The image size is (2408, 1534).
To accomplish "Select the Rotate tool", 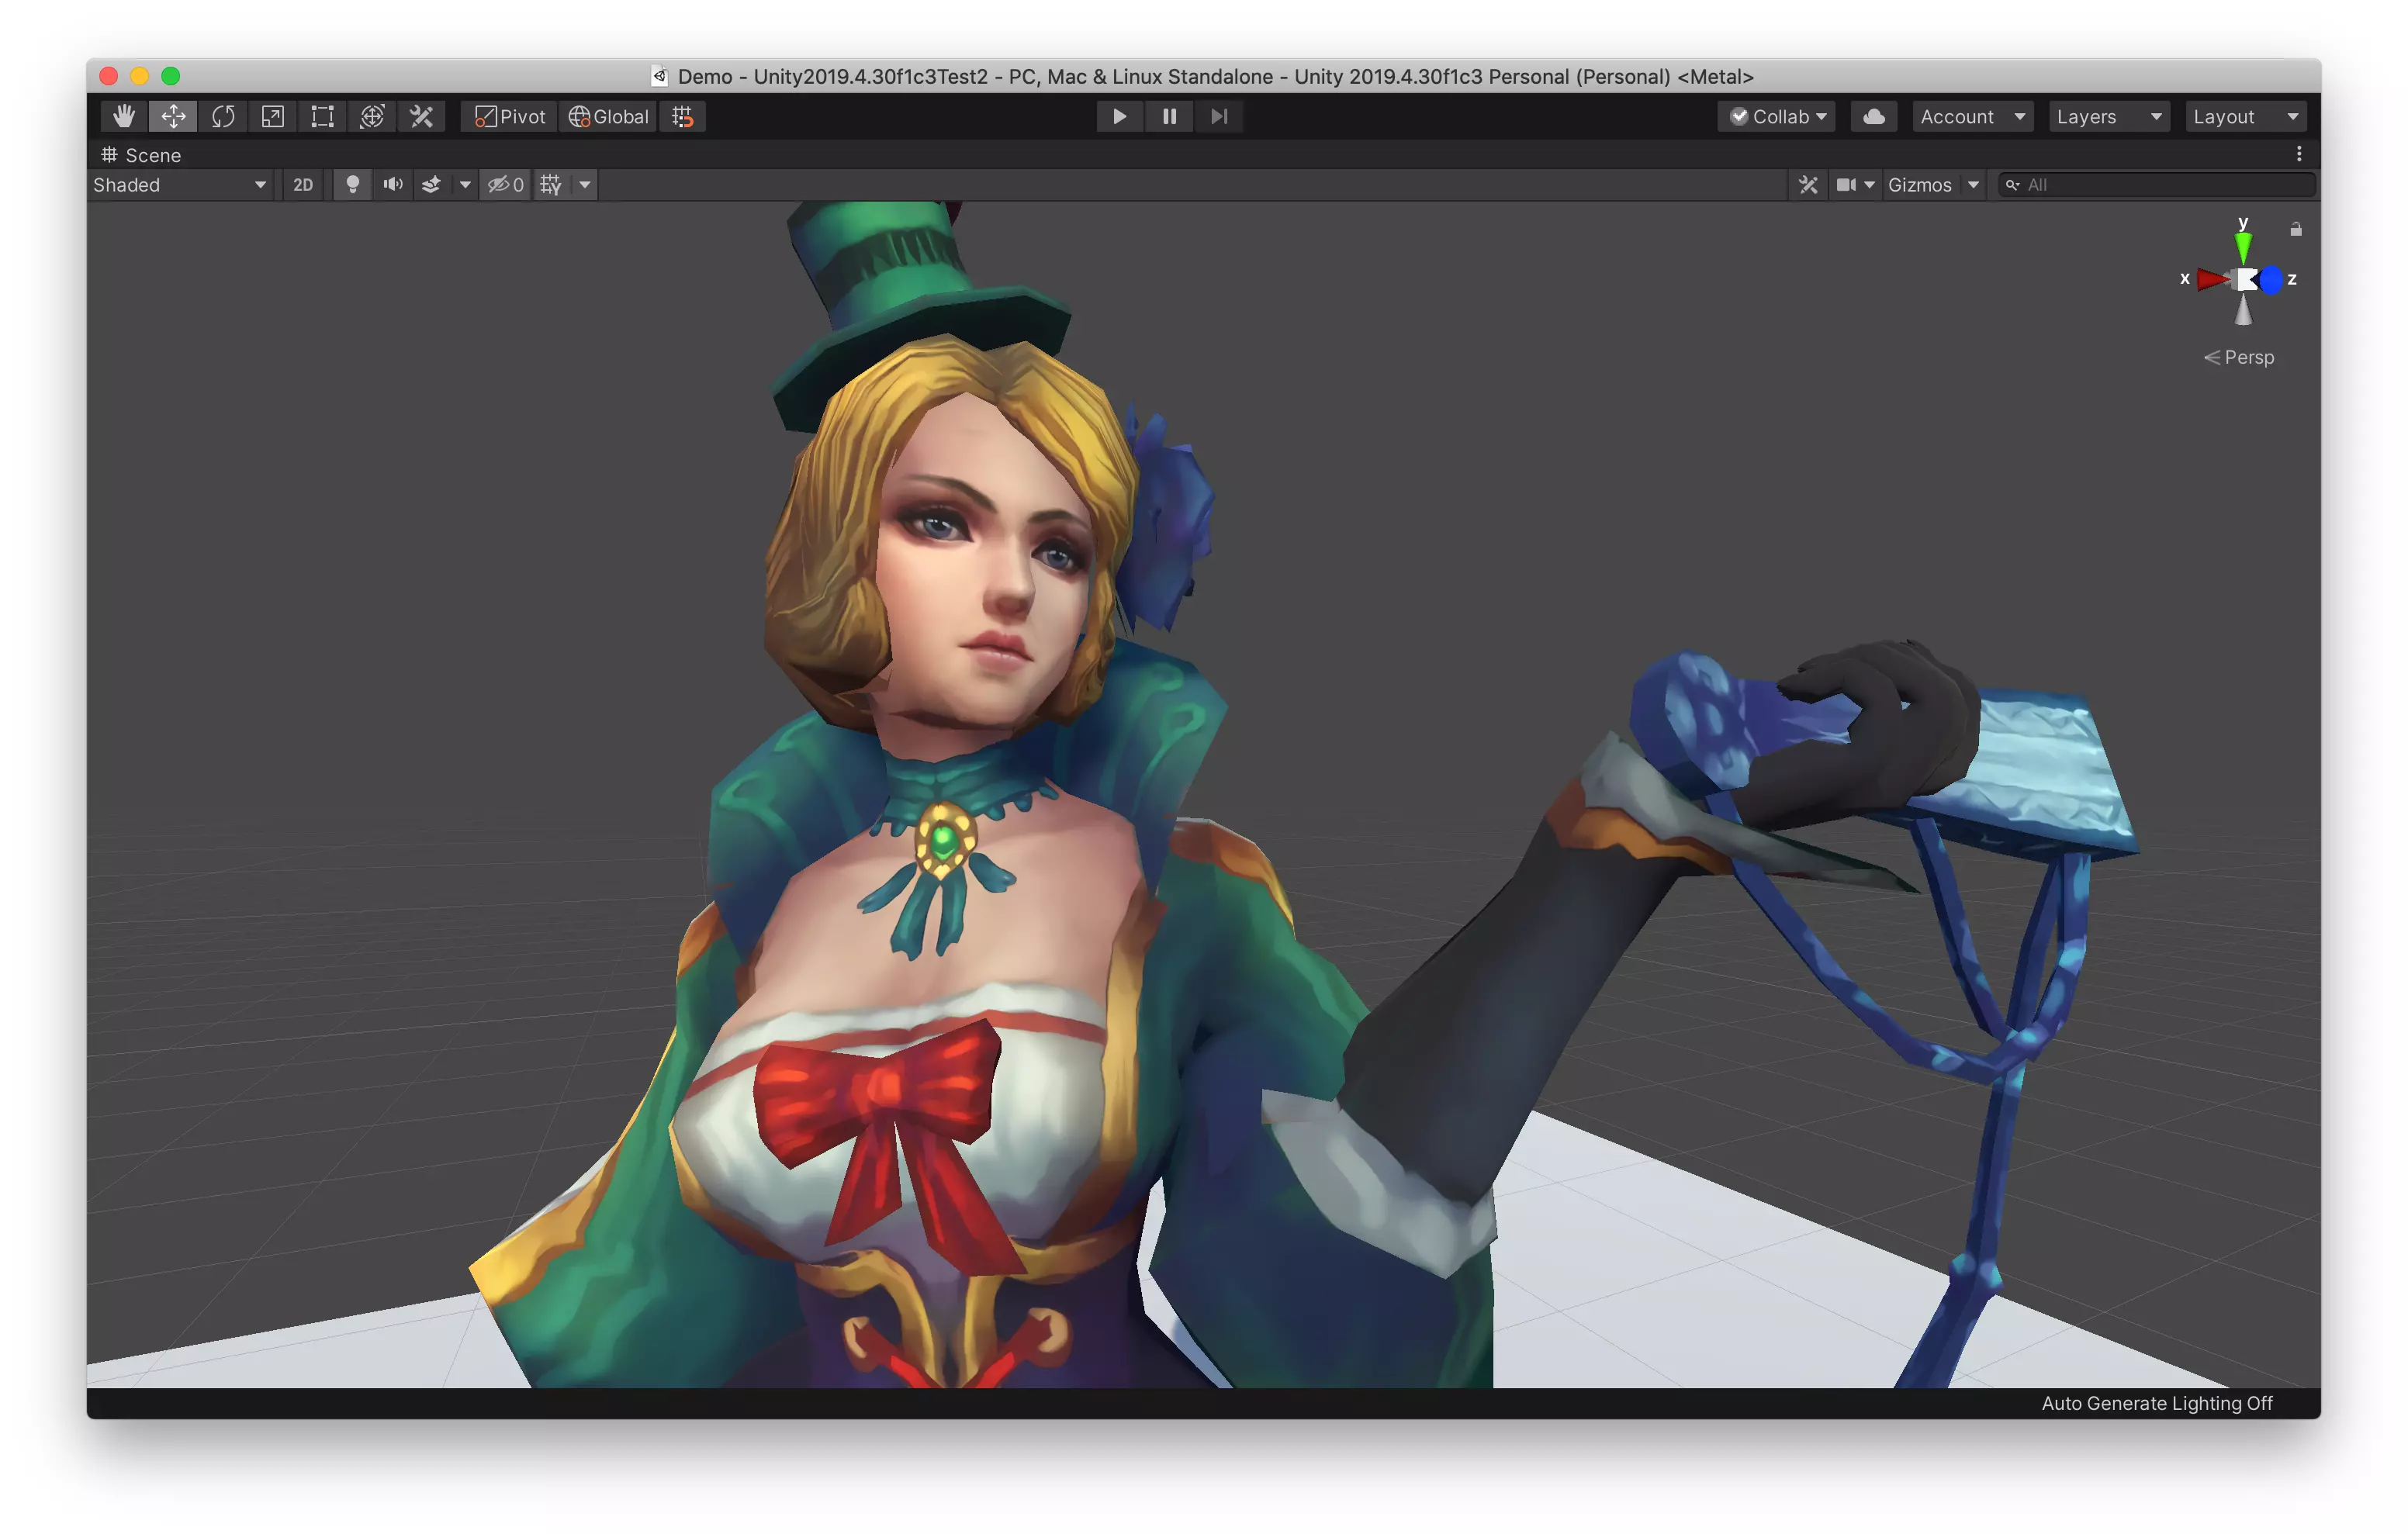I will coord(223,117).
